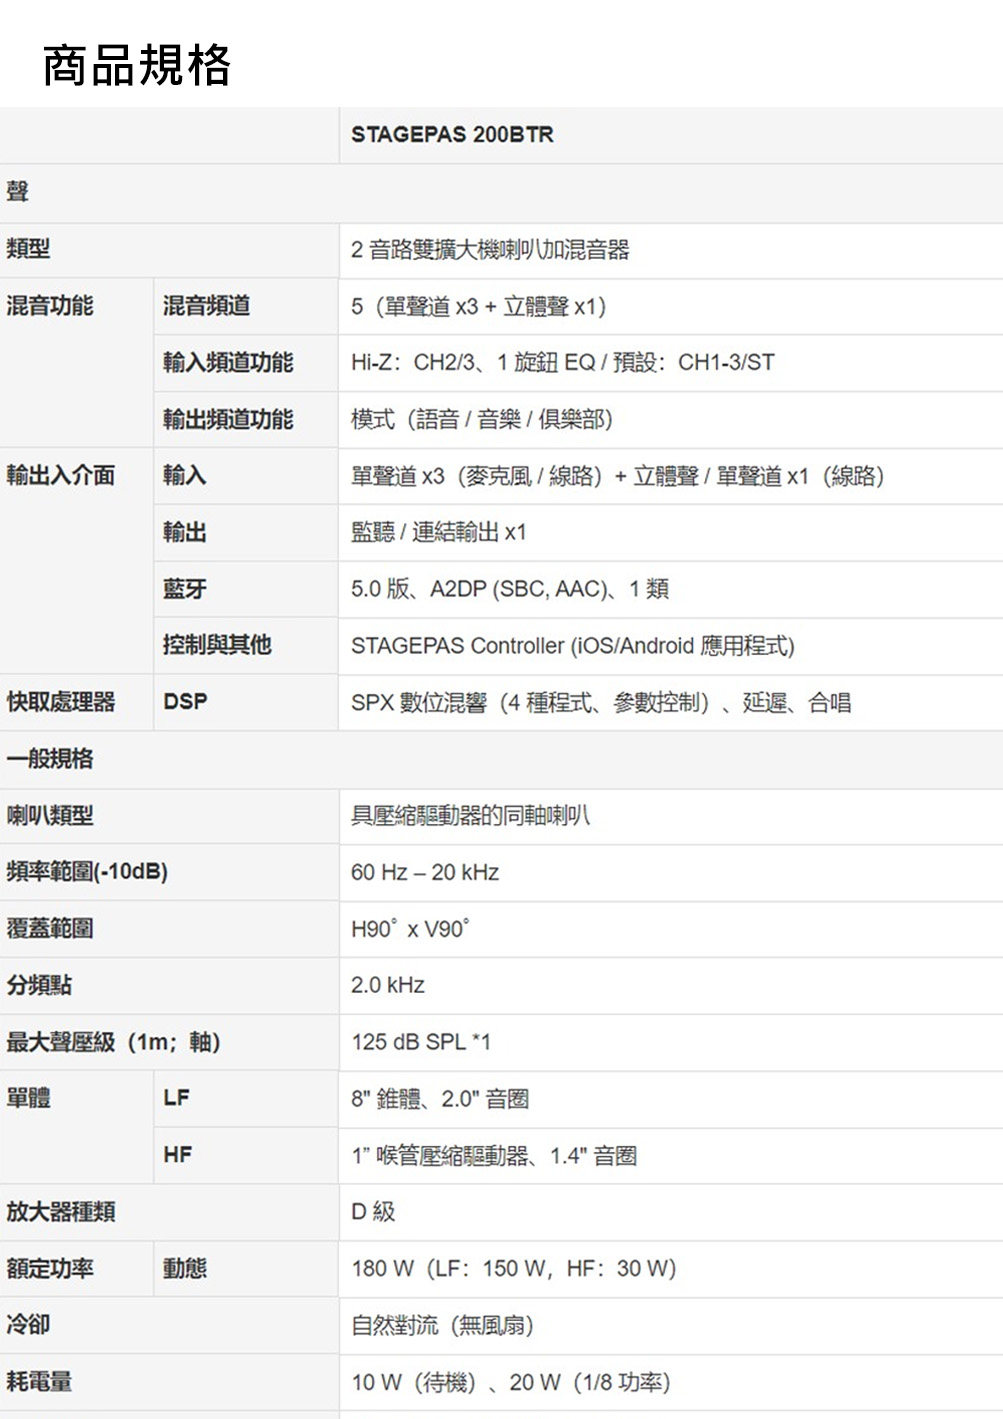Image resolution: width=1003 pixels, height=1419 pixels.
Task: Select the 5（單聲道 x3 + 立體聲 x1）value
Action: [x=479, y=306]
